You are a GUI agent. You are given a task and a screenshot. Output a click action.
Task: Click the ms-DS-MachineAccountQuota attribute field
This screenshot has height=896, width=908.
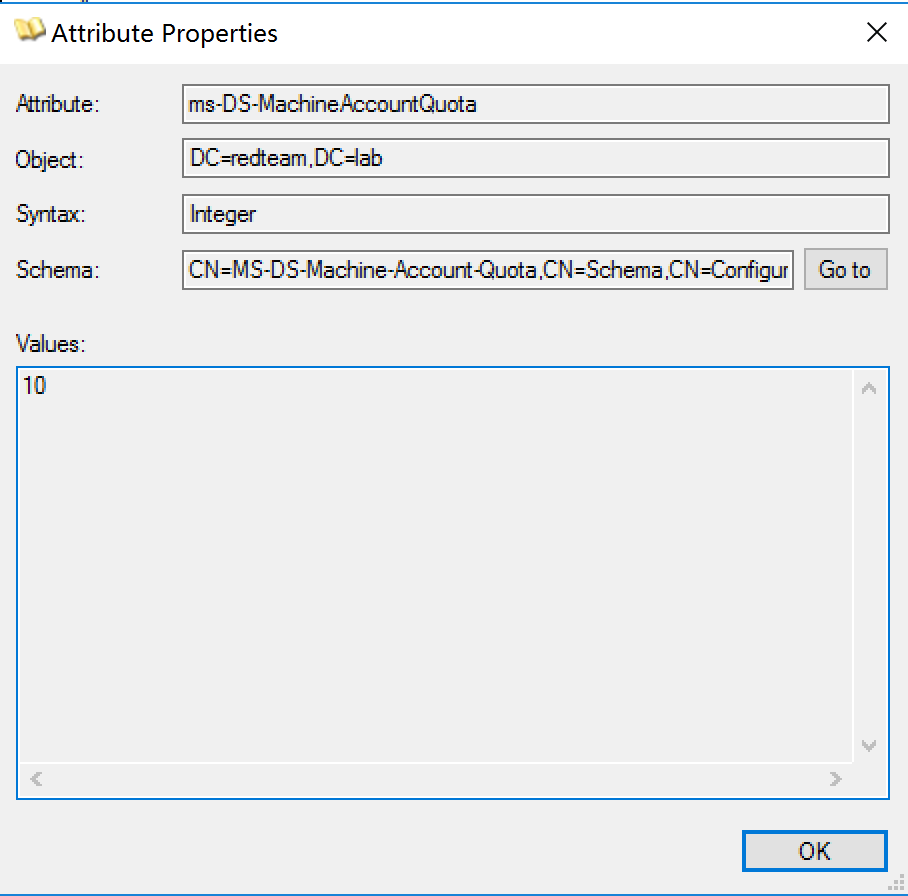pyautogui.click(x=535, y=103)
